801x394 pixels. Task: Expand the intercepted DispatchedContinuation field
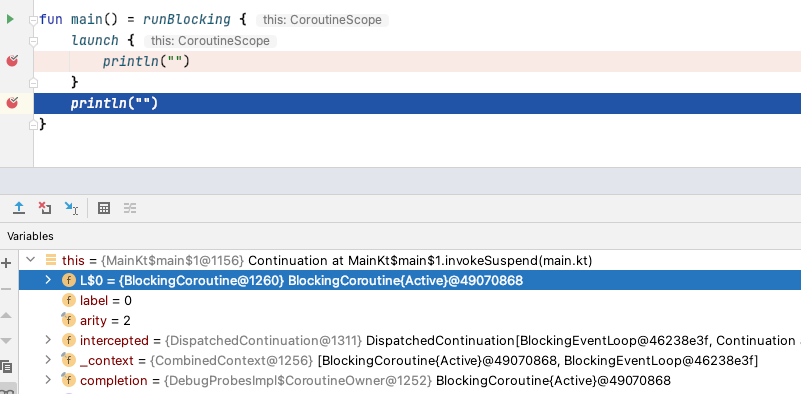coord(48,340)
